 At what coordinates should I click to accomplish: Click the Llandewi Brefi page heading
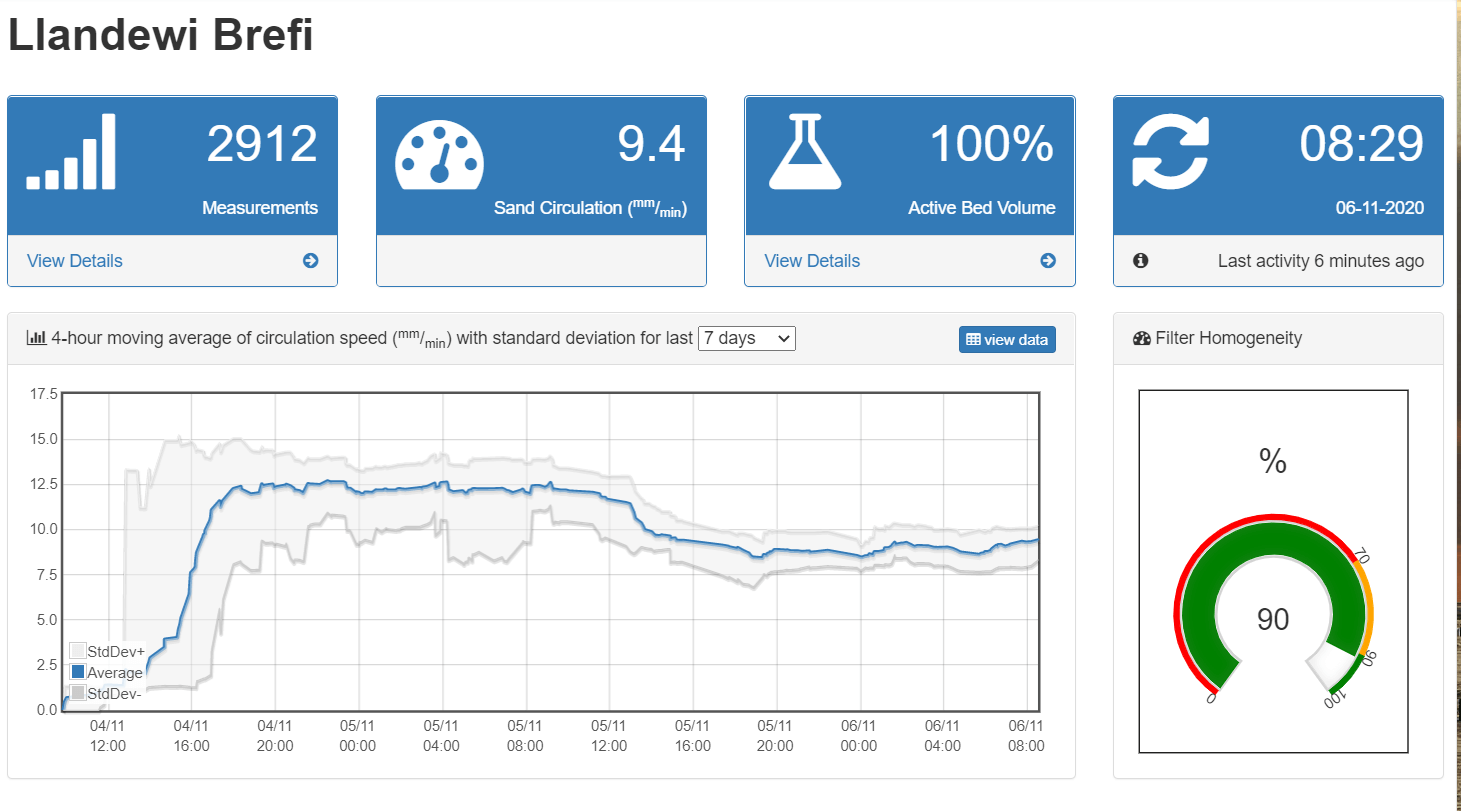(x=161, y=36)
